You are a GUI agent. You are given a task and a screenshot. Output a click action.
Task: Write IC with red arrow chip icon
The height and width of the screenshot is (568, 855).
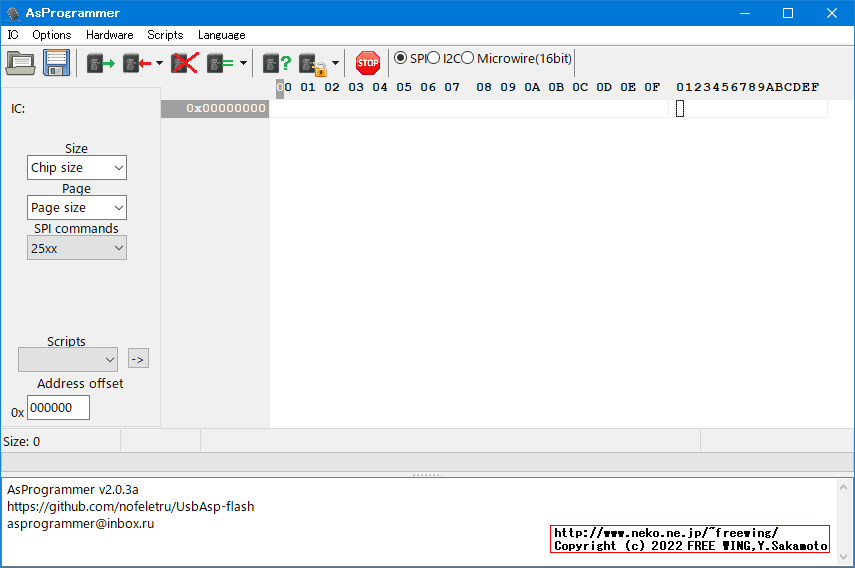tap(137, 63)
